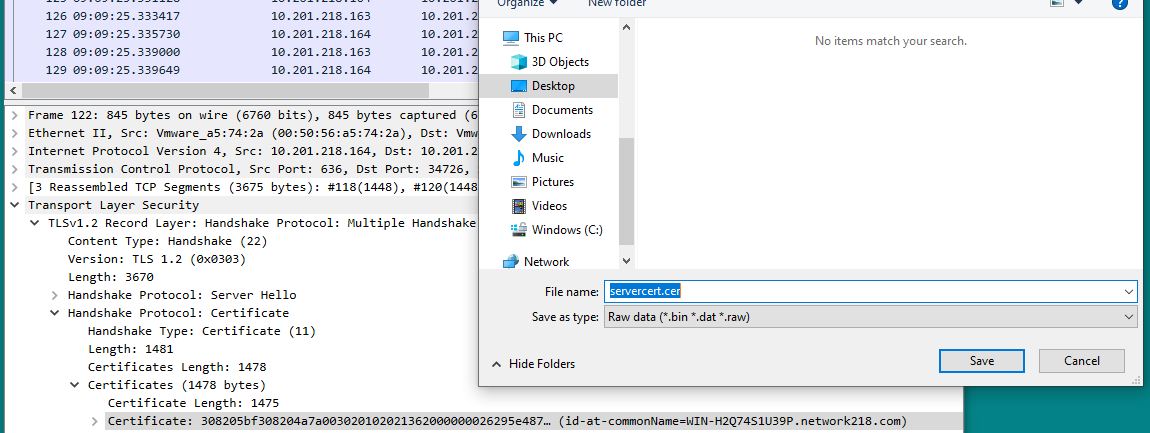Expand the Internet Protocol Version 4 row

(x=15, y=151)
